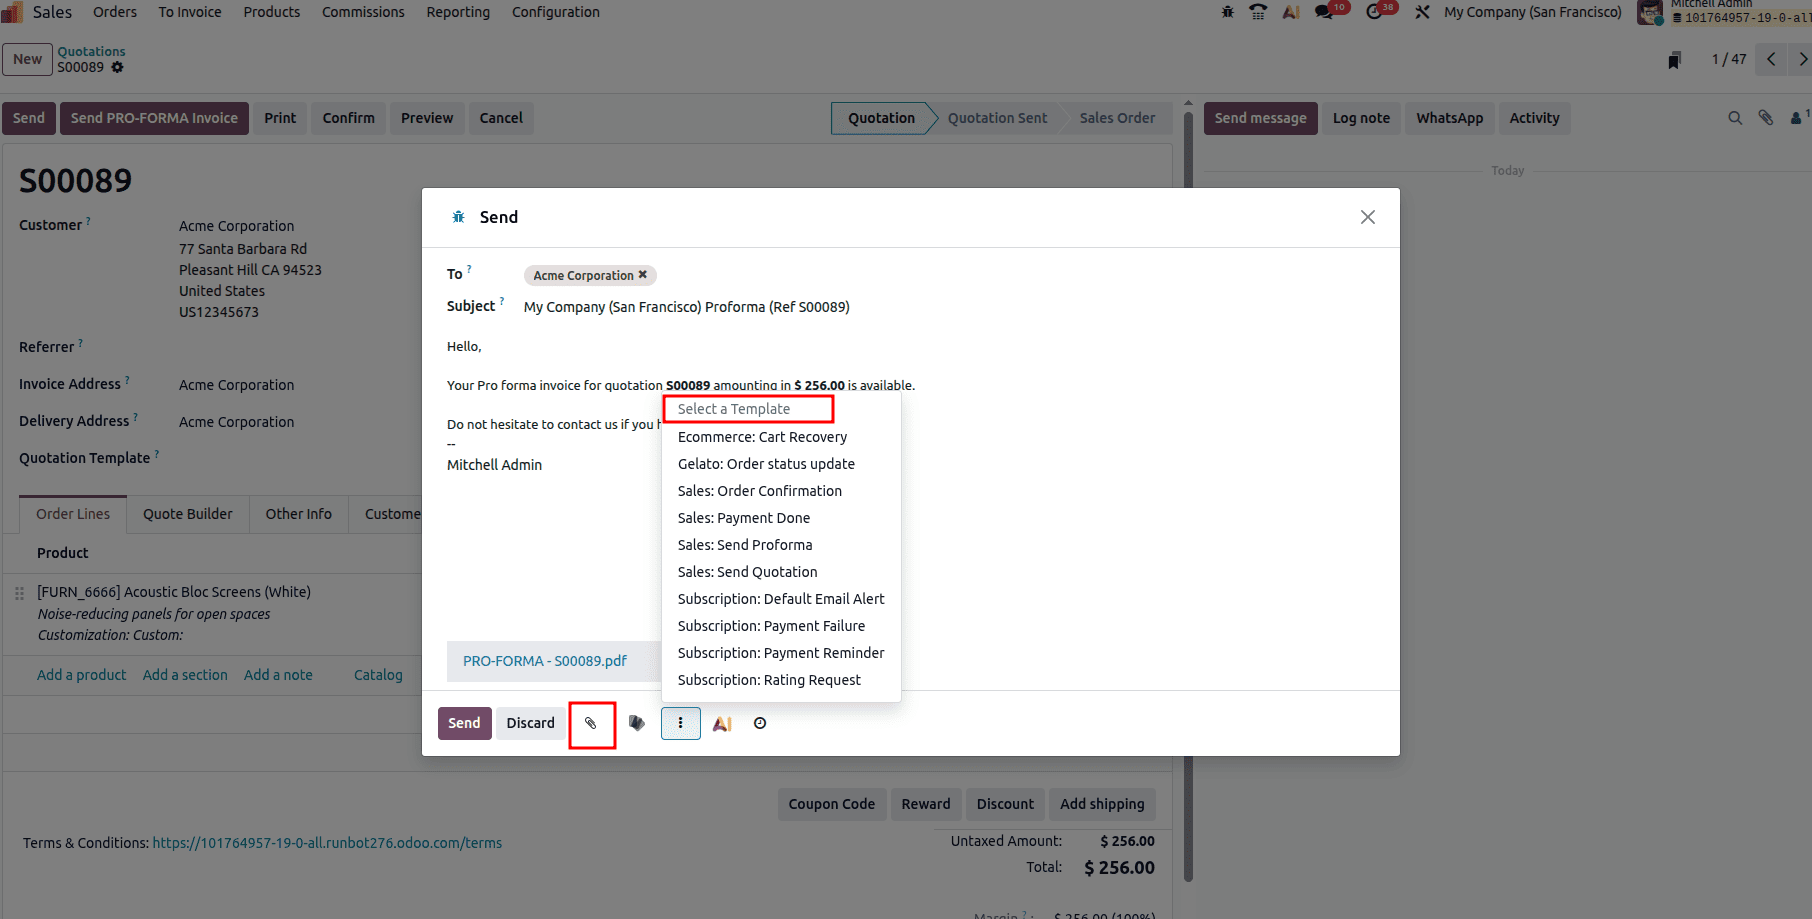
Task: Choose Subscription: Rating Request template
Action: coord(769,680)
